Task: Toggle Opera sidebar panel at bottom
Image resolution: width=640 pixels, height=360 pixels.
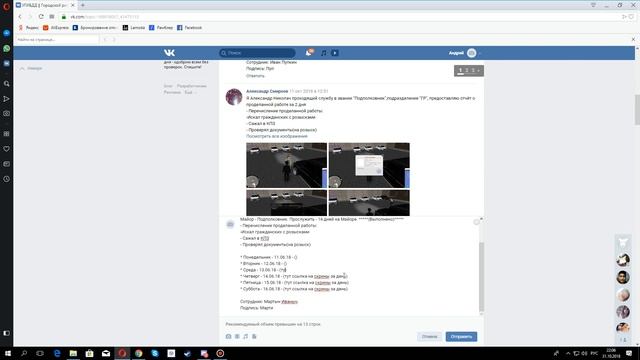Action: 7,333
